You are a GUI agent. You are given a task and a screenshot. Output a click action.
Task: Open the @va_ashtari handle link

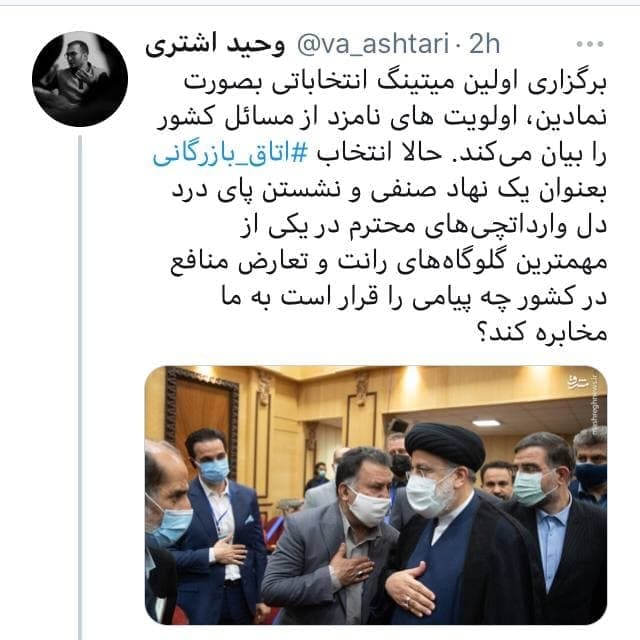[373, 44]
